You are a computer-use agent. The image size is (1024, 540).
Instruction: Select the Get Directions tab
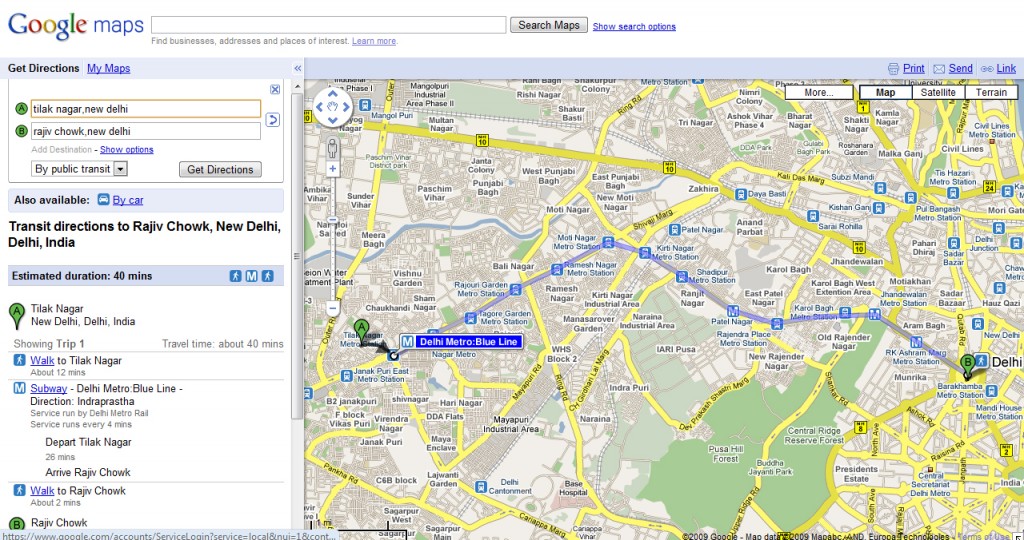coord(43,68)
